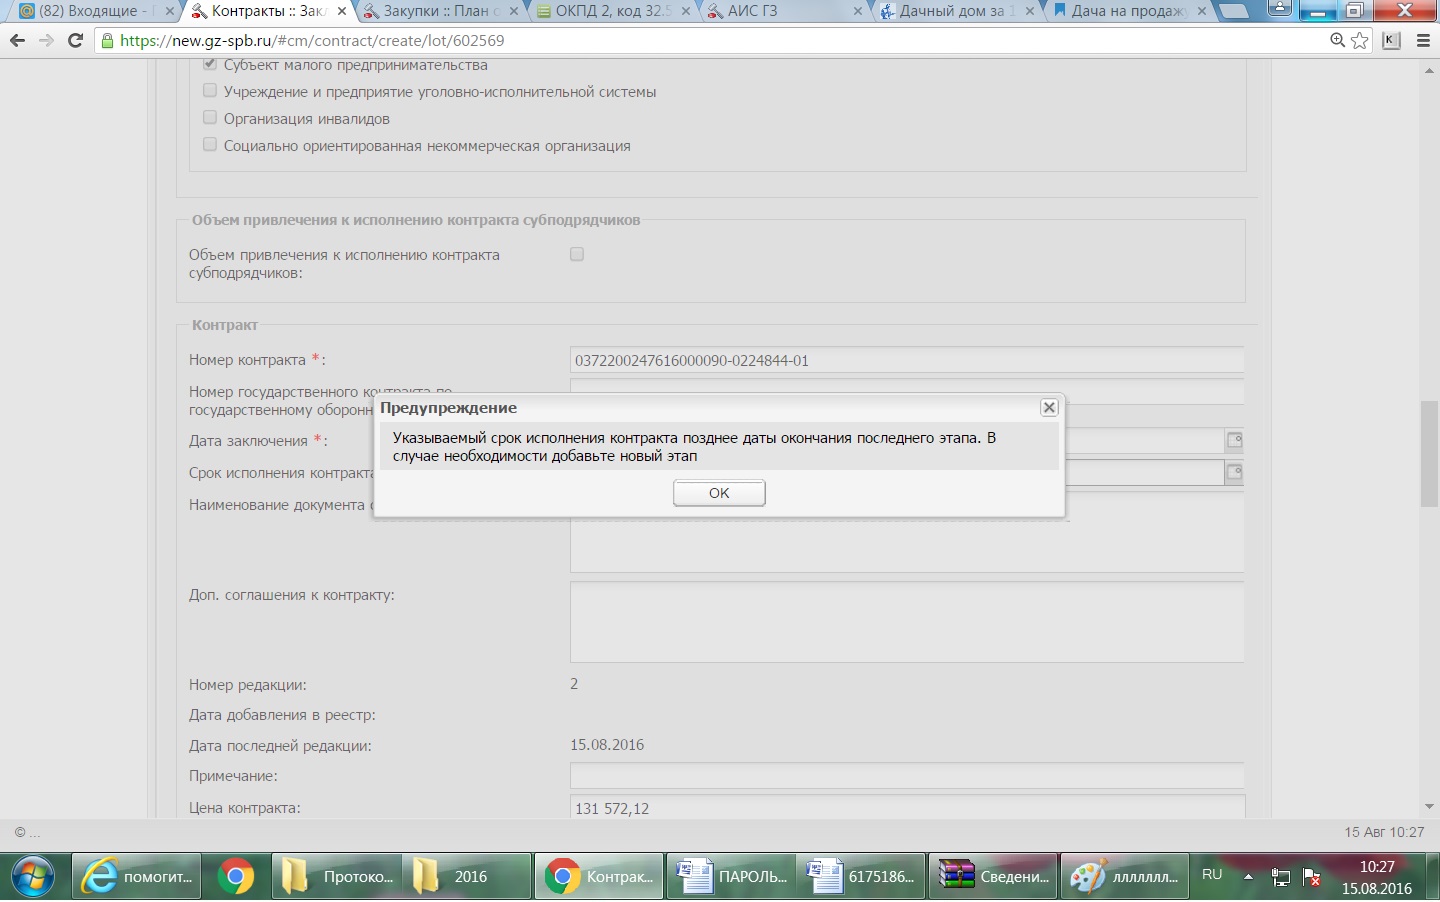Go back with the browser back arrow

(x=17, y=40)
